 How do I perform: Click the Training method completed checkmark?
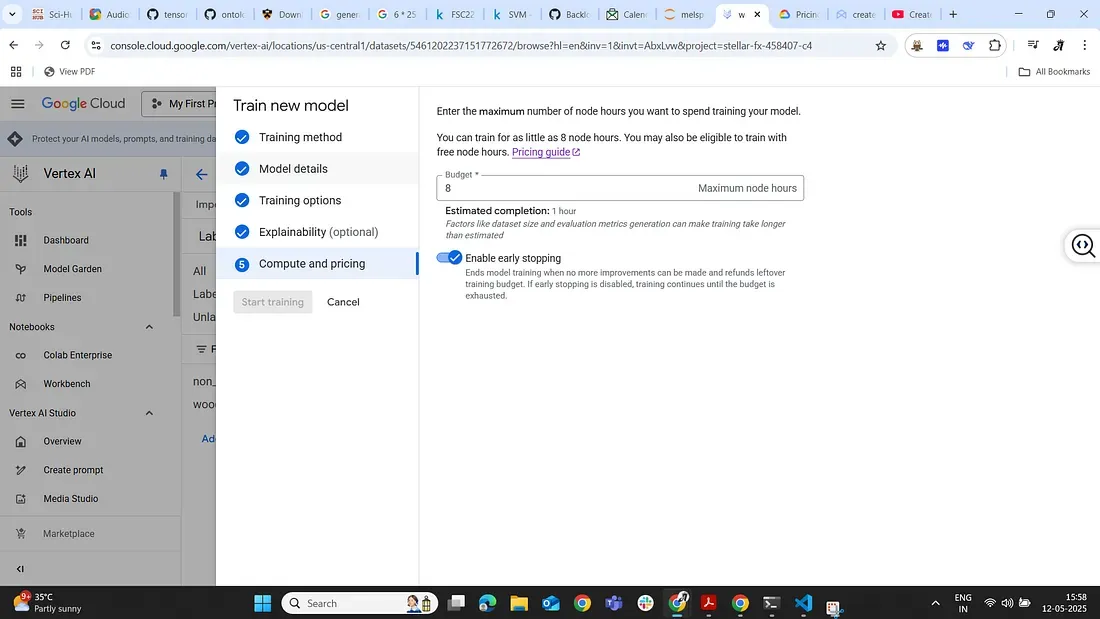click(x=241, y=137)
